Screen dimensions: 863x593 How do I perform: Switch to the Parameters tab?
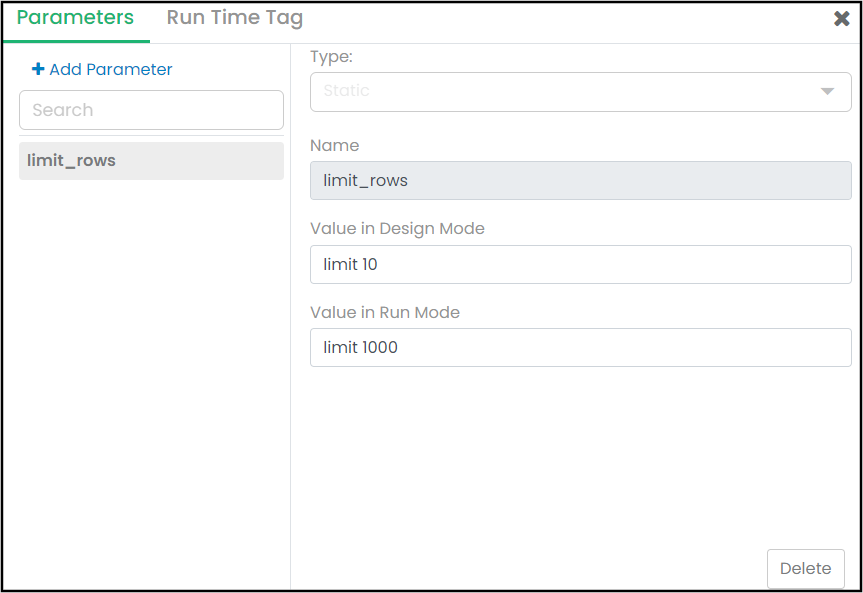75,18
